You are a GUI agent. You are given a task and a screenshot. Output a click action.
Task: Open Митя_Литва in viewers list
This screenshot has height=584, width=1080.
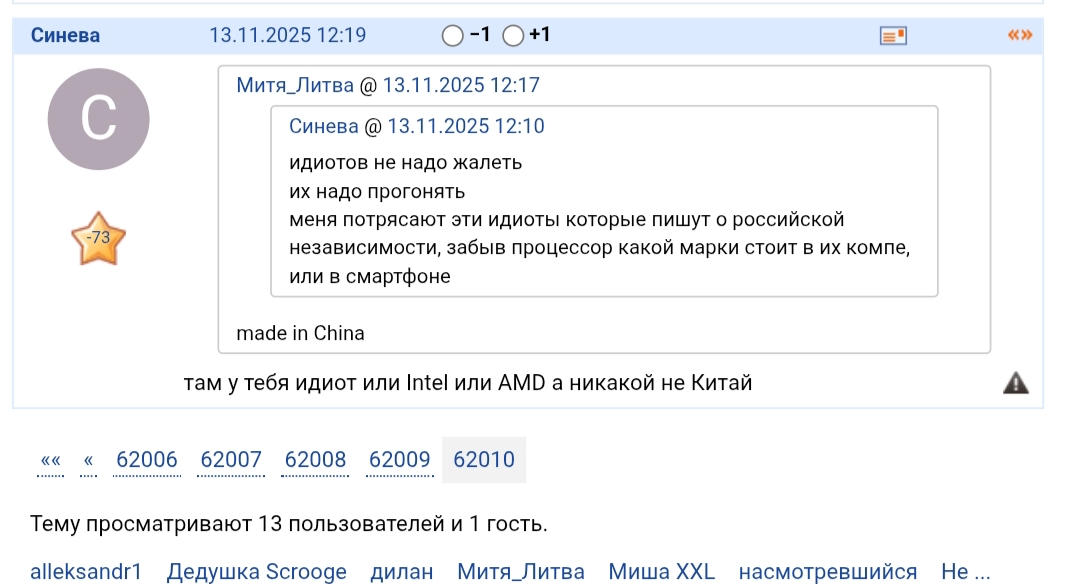pyautogui.click(x=521, y=572)
